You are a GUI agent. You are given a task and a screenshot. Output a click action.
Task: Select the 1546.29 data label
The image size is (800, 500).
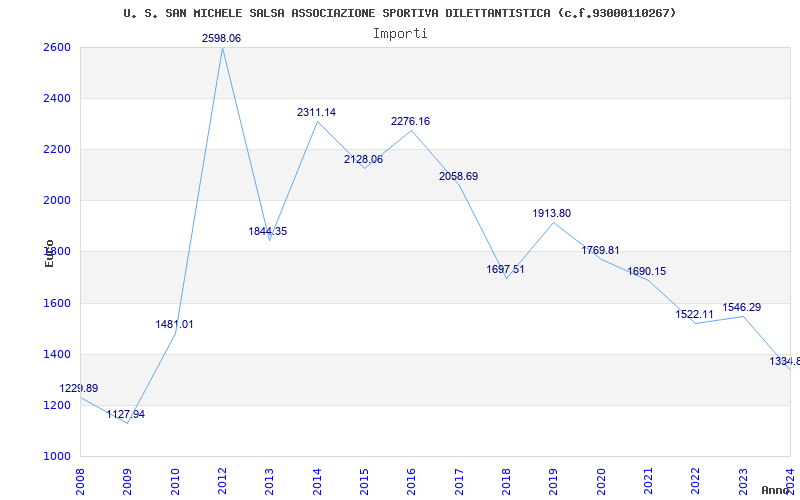(x=741, y=307)
